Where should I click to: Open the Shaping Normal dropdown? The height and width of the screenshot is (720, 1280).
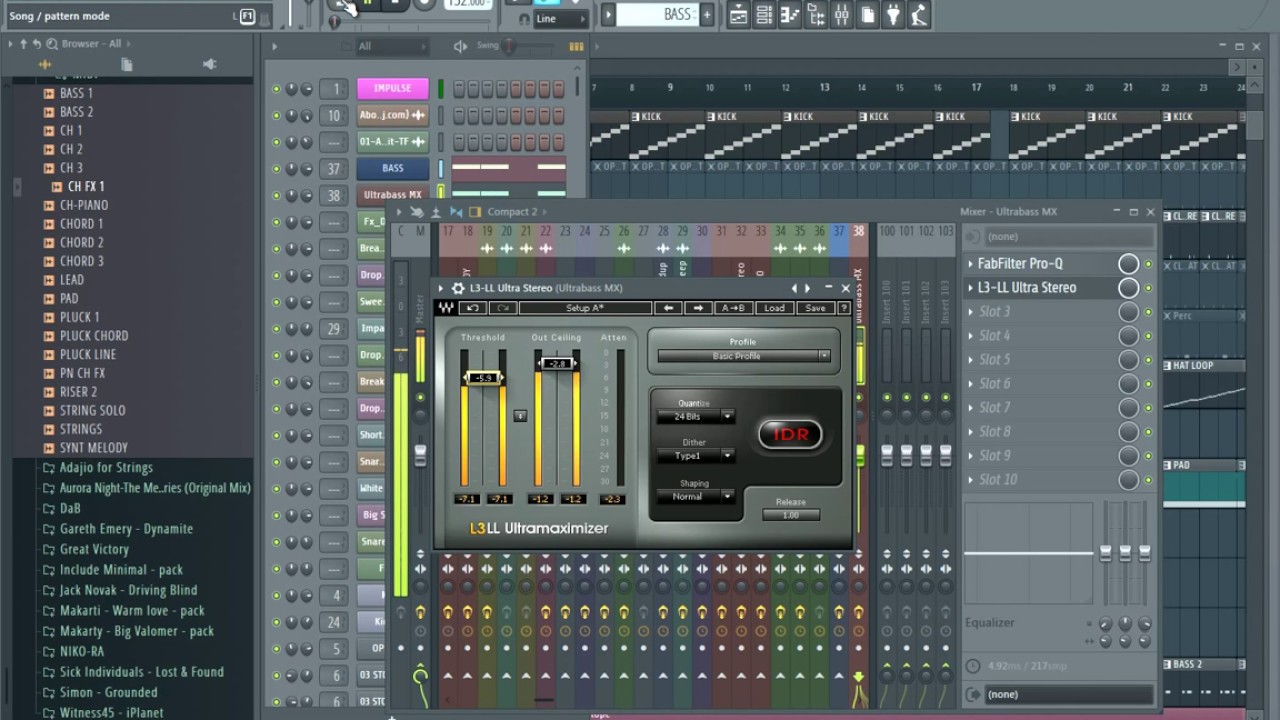[x=696, y=496]
